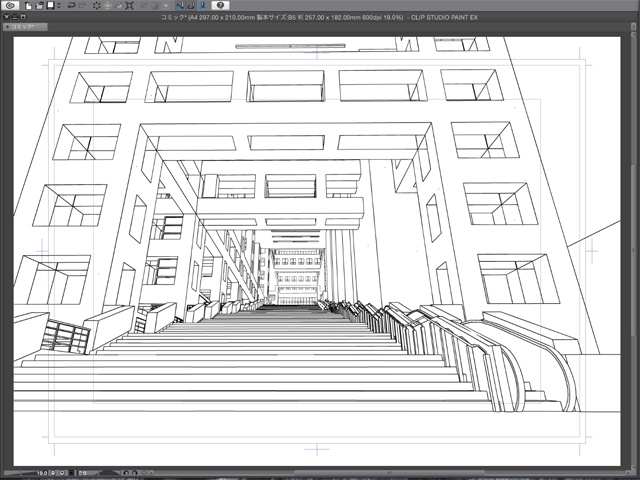Image resolution: width=640 pixels, height=480 pixels.
Task: Rotate canvas left with status bar icon
Action: tap(126, 473)
